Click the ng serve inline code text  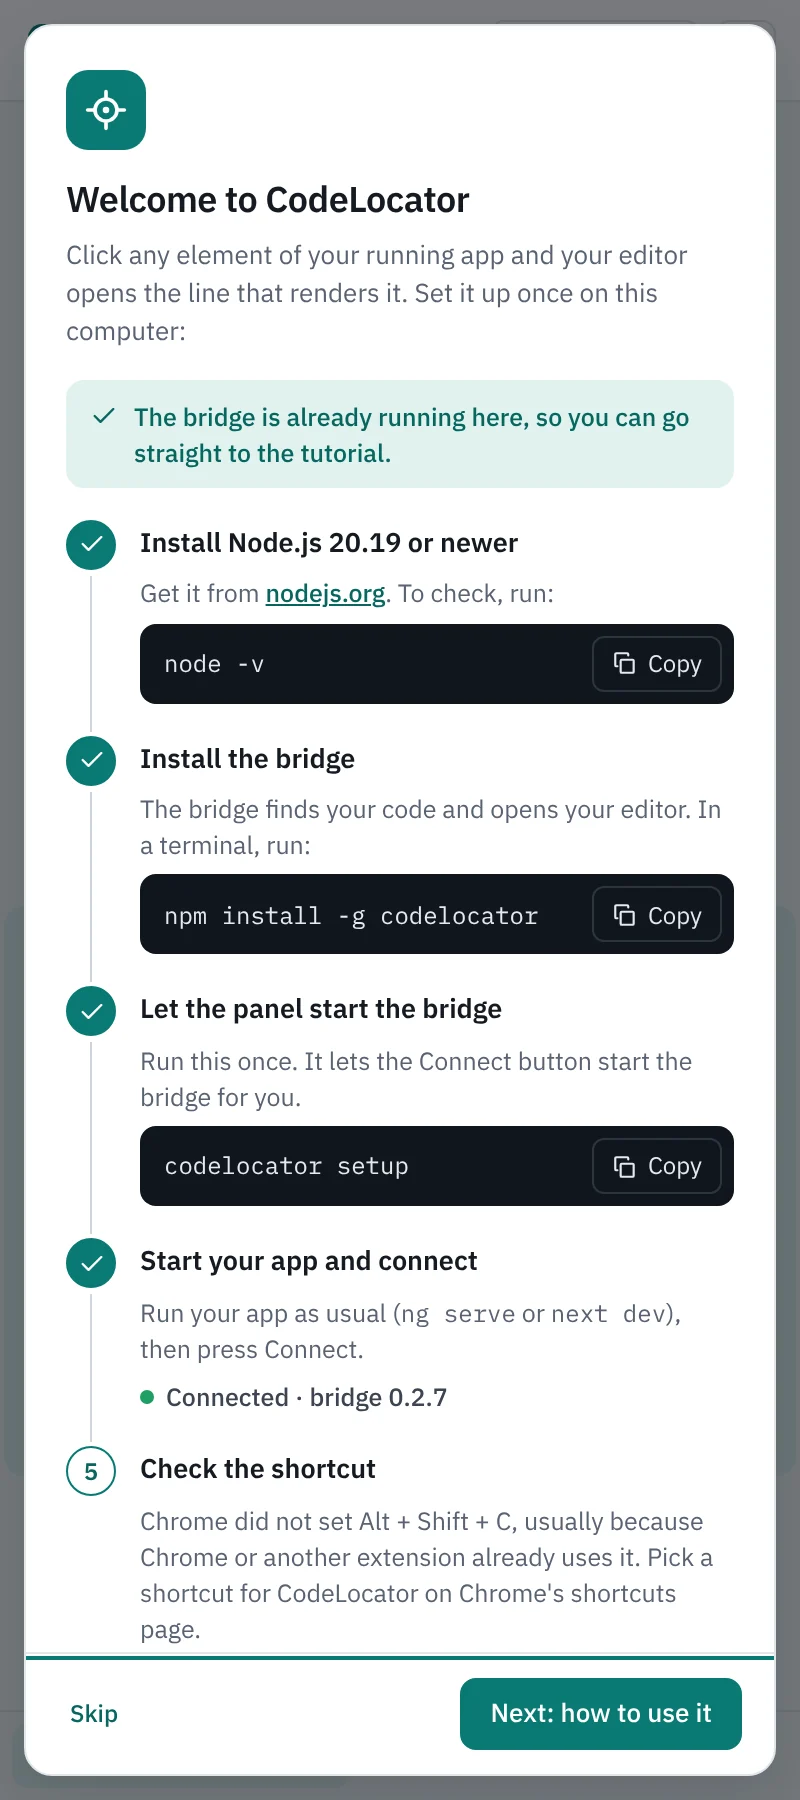pyautogui.click(x=458, y=1314)
